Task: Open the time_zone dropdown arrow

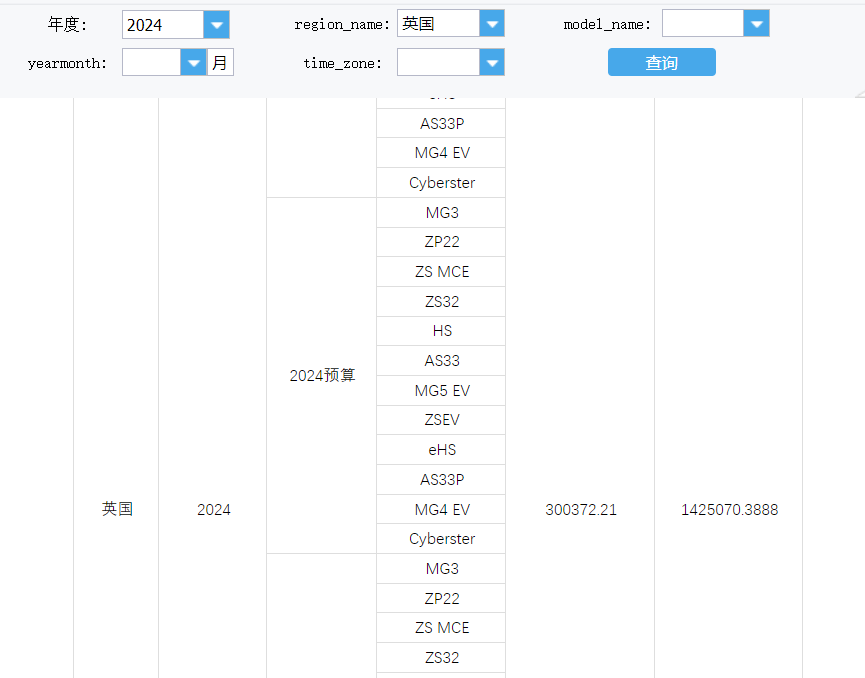Action: pos(492,62)
